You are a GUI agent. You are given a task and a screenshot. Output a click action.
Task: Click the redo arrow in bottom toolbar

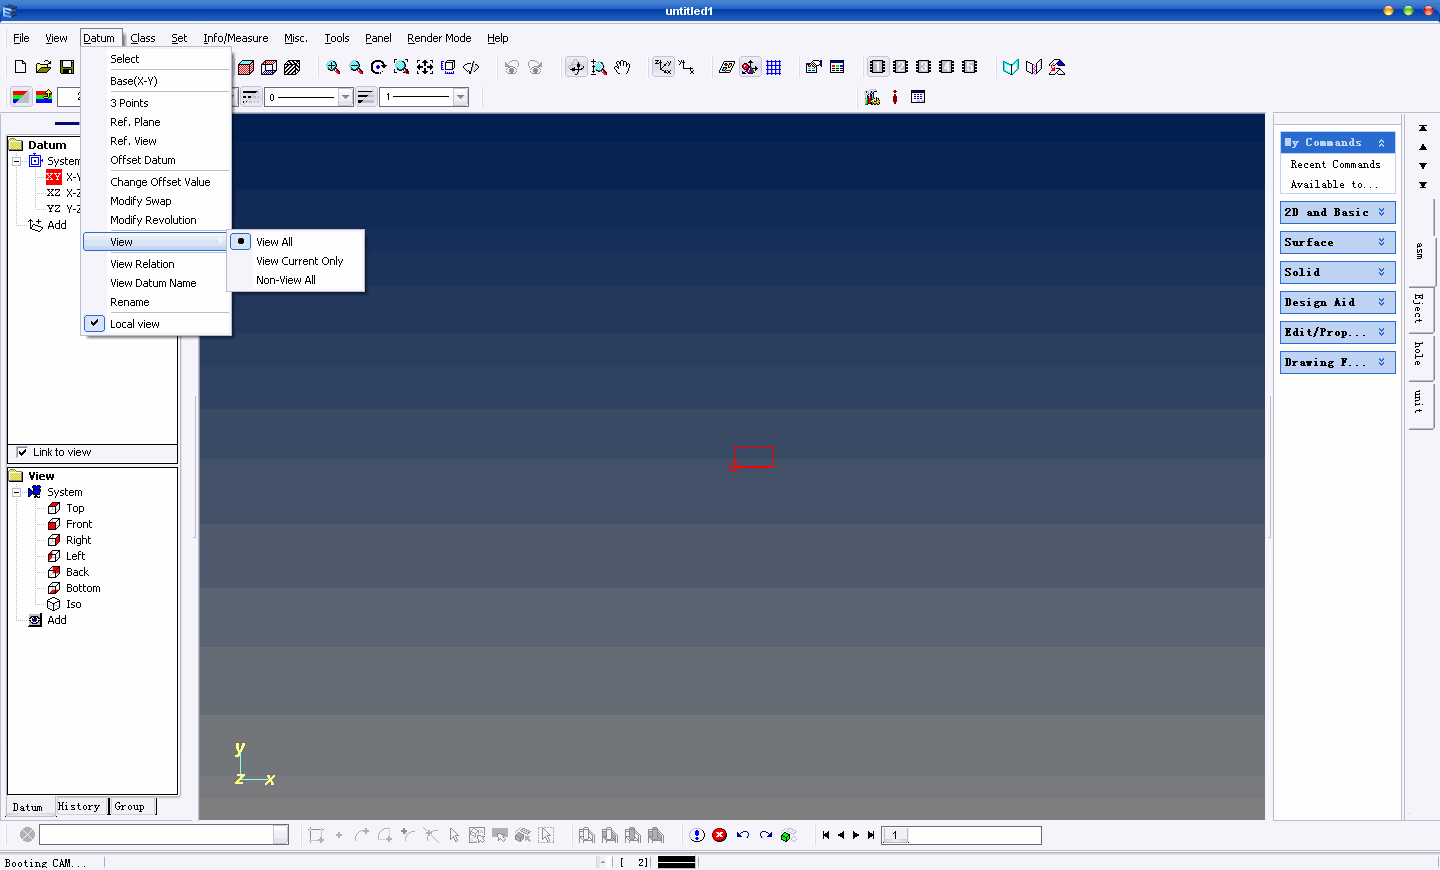coord(766,835)
